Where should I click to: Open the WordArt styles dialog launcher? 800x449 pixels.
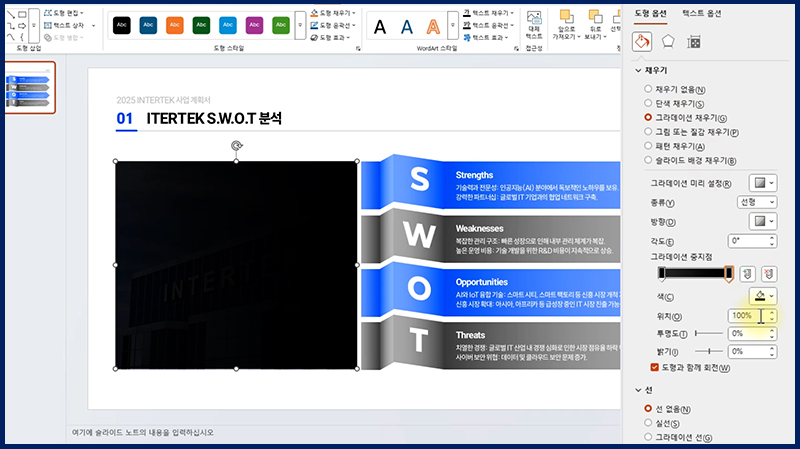tap(516, 48)
